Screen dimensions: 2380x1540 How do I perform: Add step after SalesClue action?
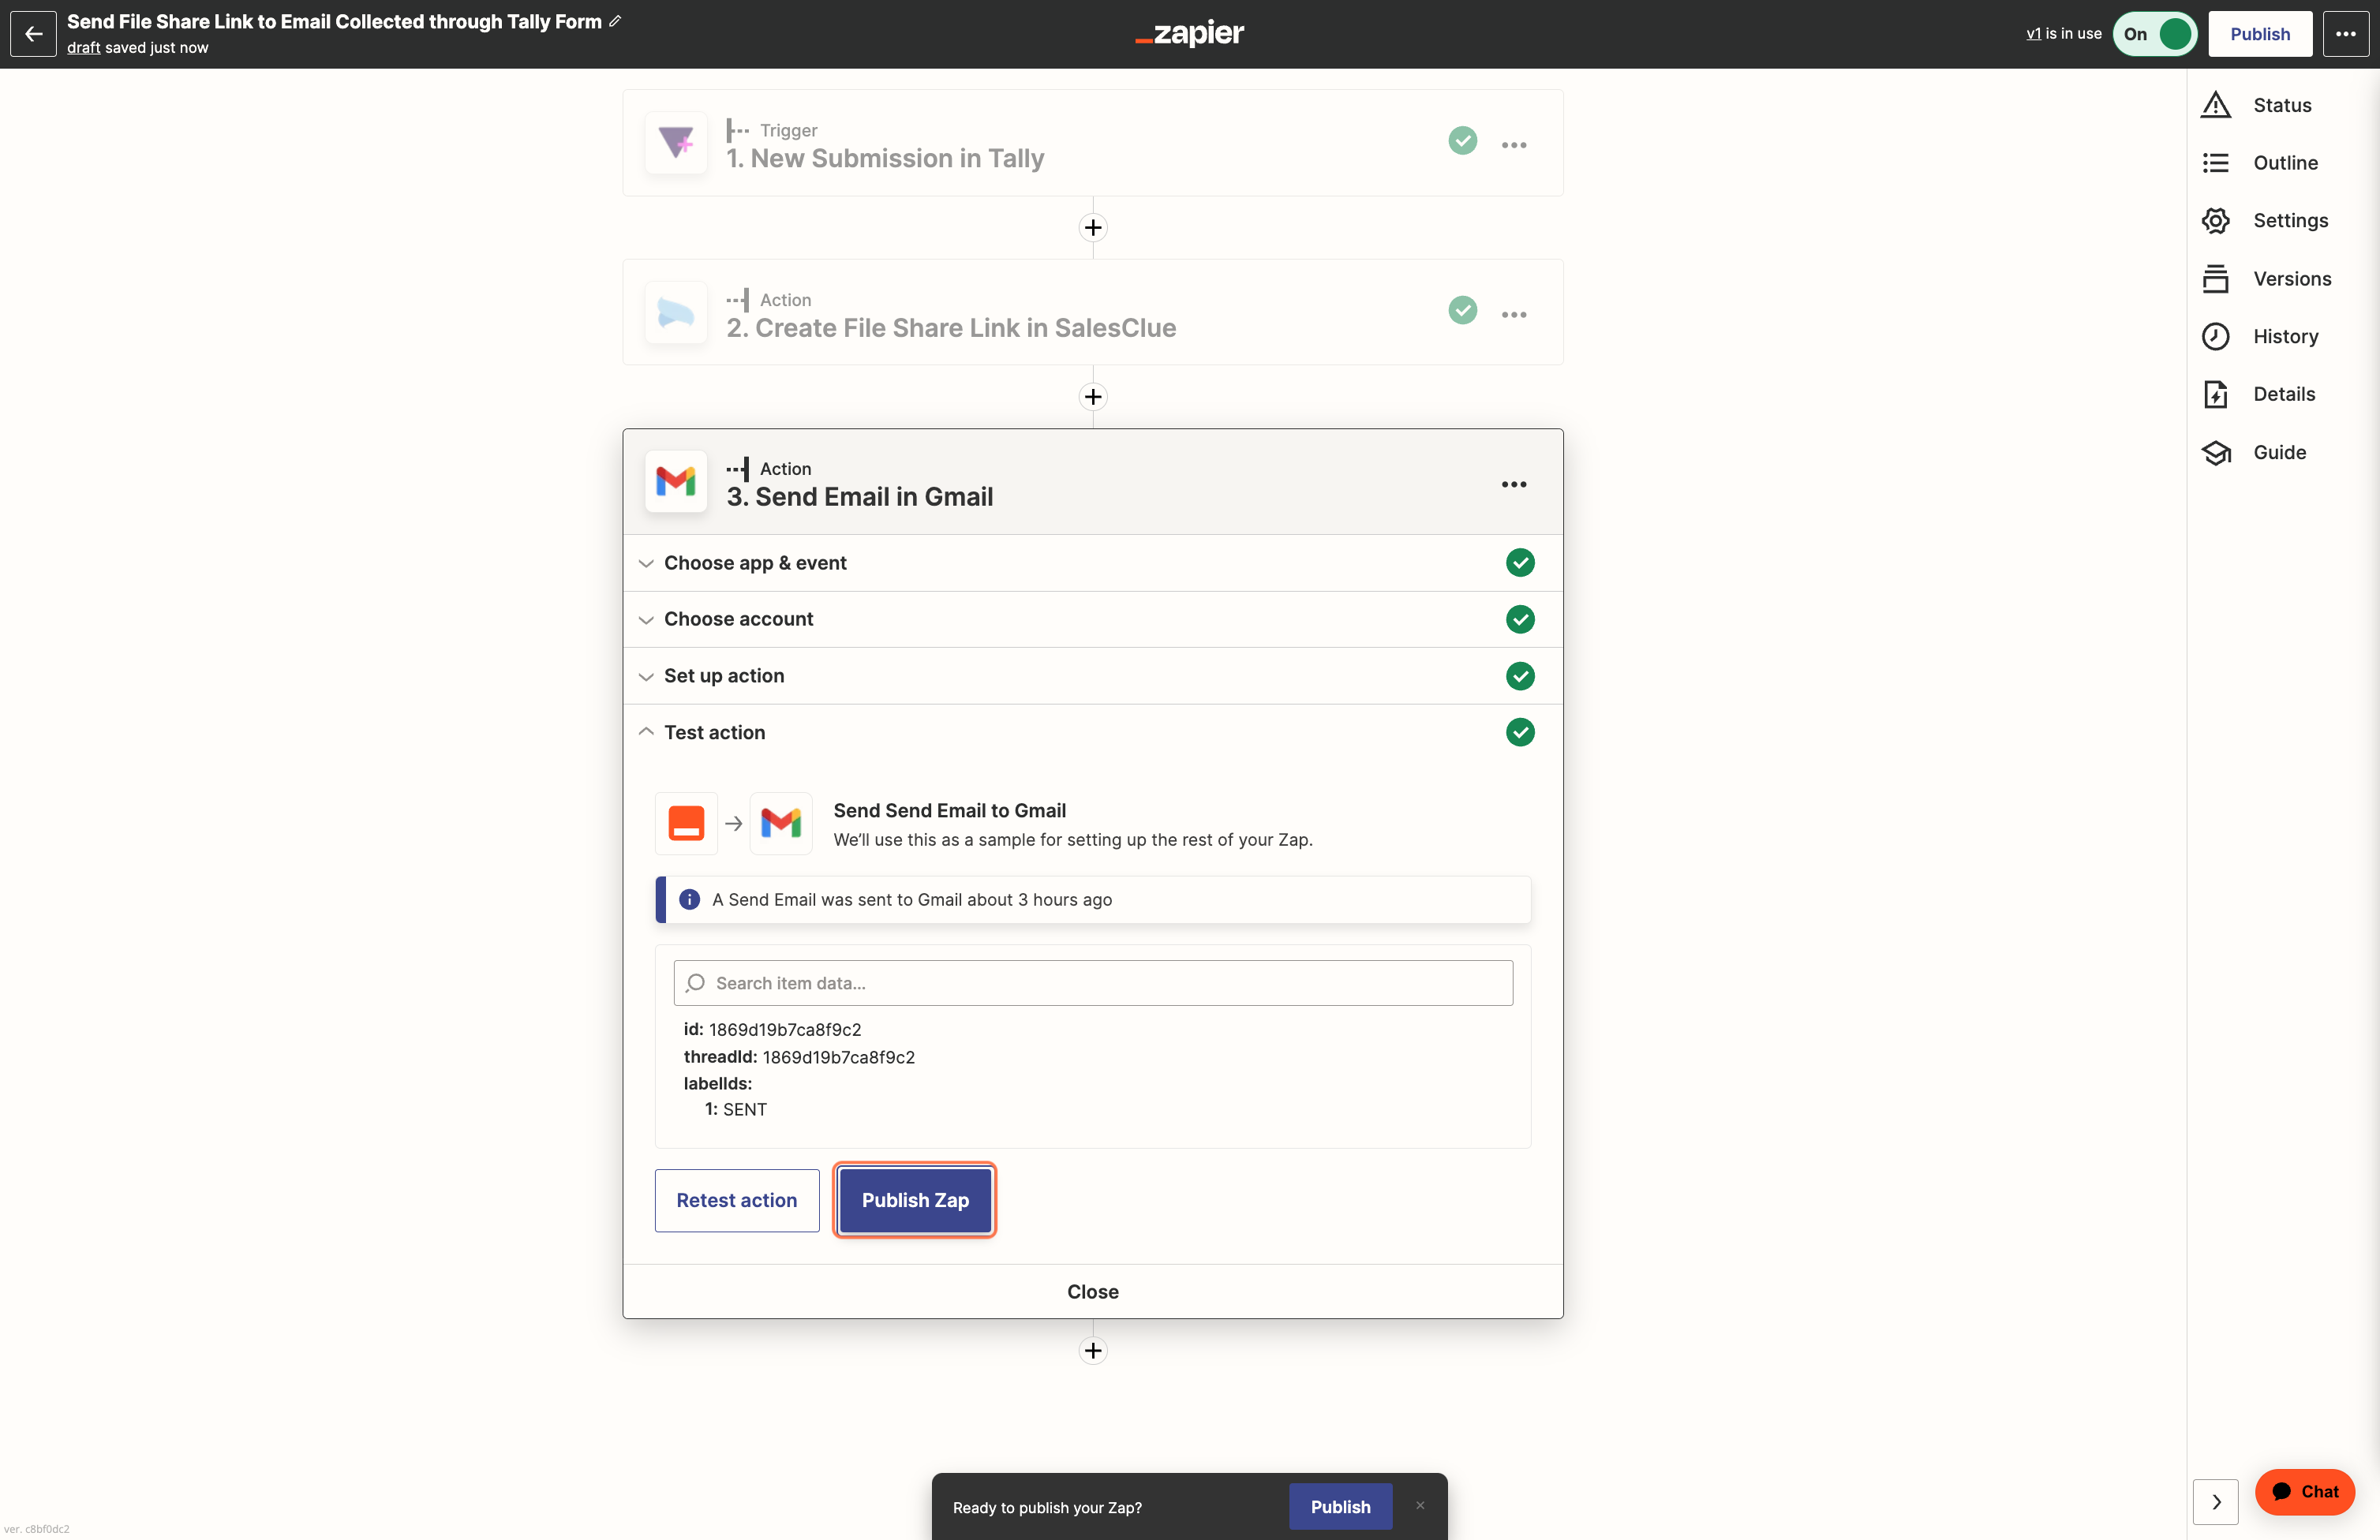tap(1093, 397)
